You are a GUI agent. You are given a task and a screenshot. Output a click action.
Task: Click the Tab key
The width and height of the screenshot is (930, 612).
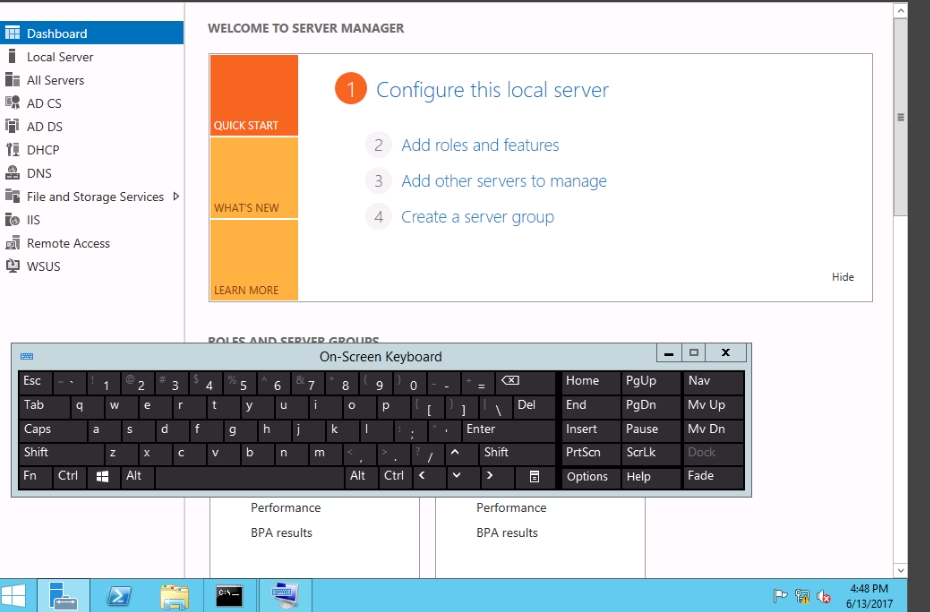pyautogui.click(x=44, y=406)
